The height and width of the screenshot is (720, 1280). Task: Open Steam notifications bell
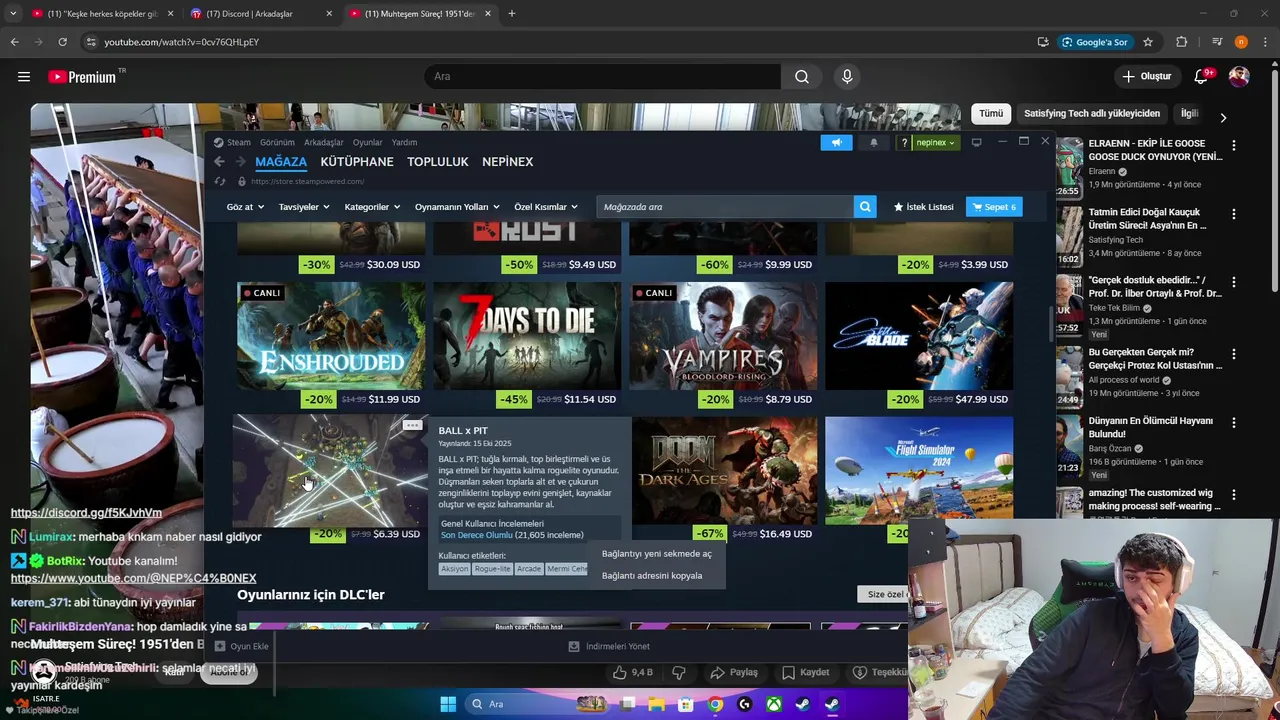873,142
